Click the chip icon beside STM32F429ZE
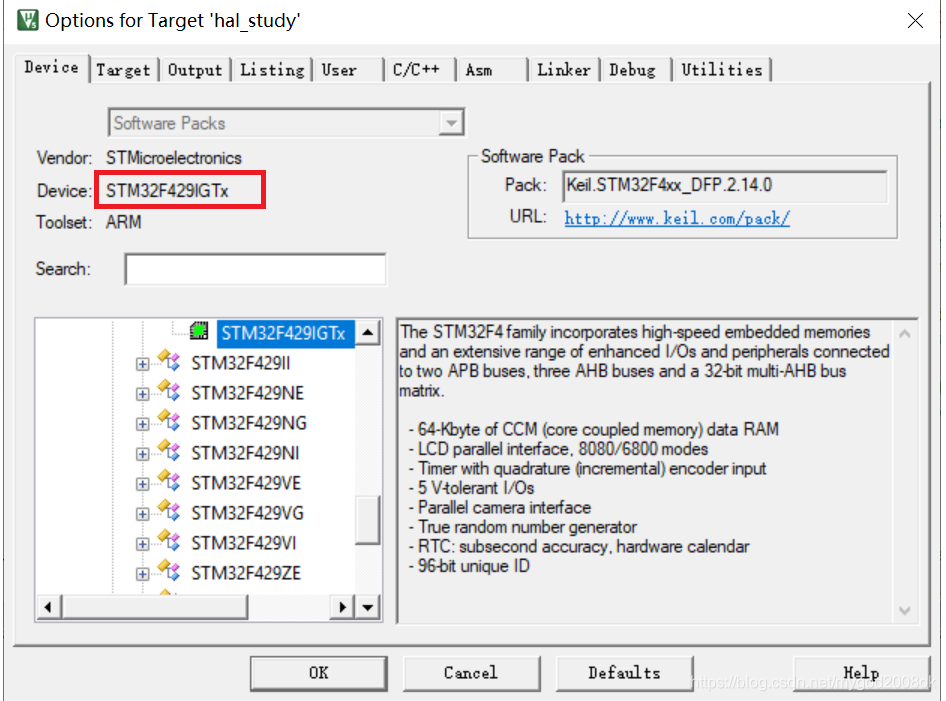 167,572
